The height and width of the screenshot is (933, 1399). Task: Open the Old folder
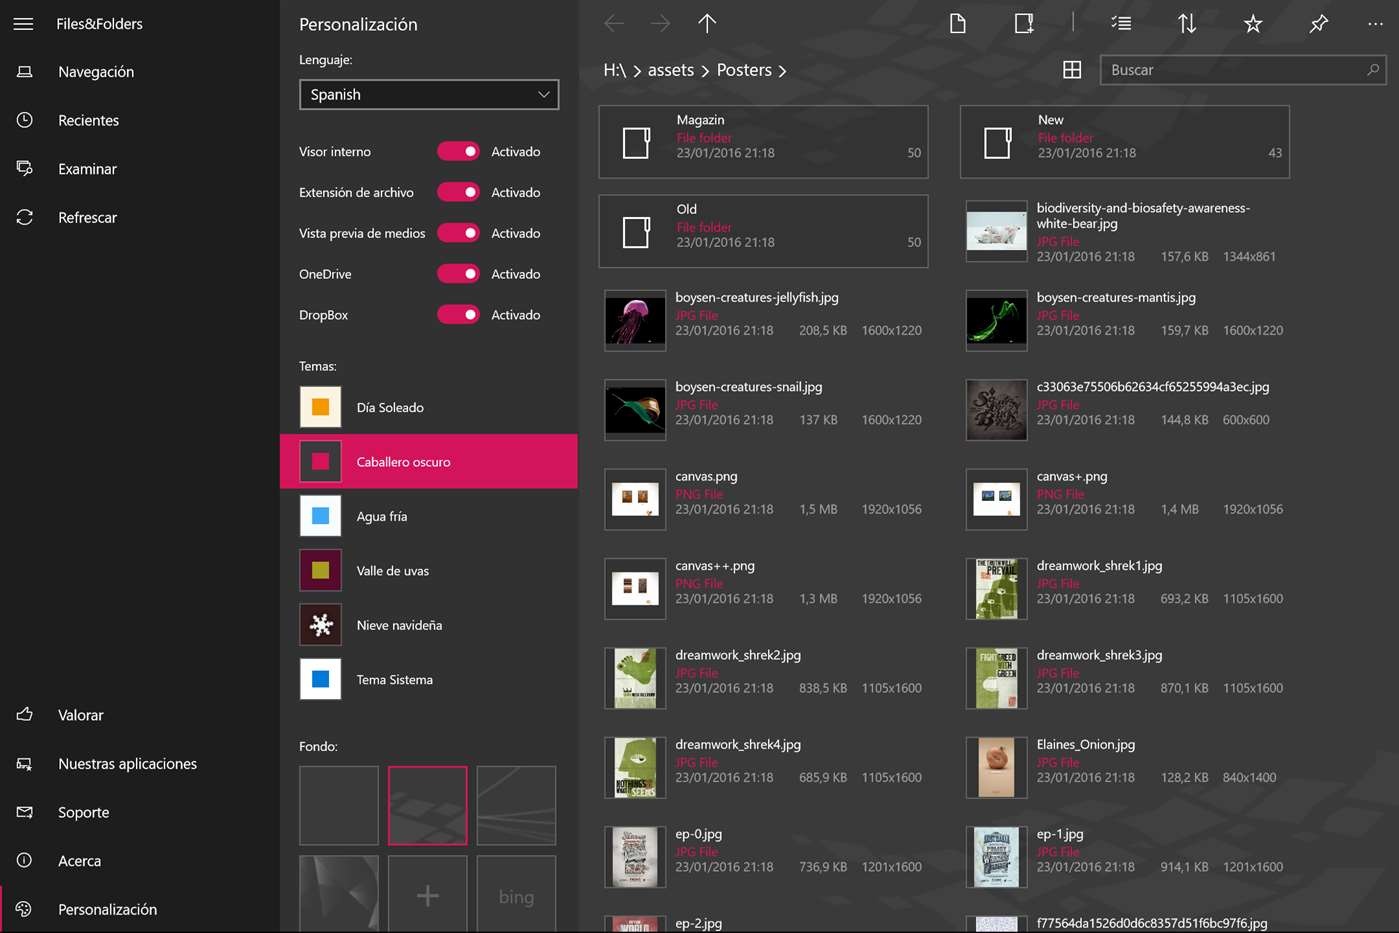[x=763, y=231]
